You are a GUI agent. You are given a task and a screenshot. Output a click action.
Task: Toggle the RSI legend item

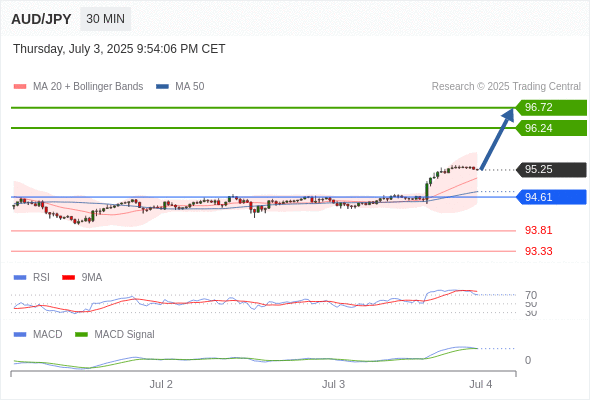(32, 278)
